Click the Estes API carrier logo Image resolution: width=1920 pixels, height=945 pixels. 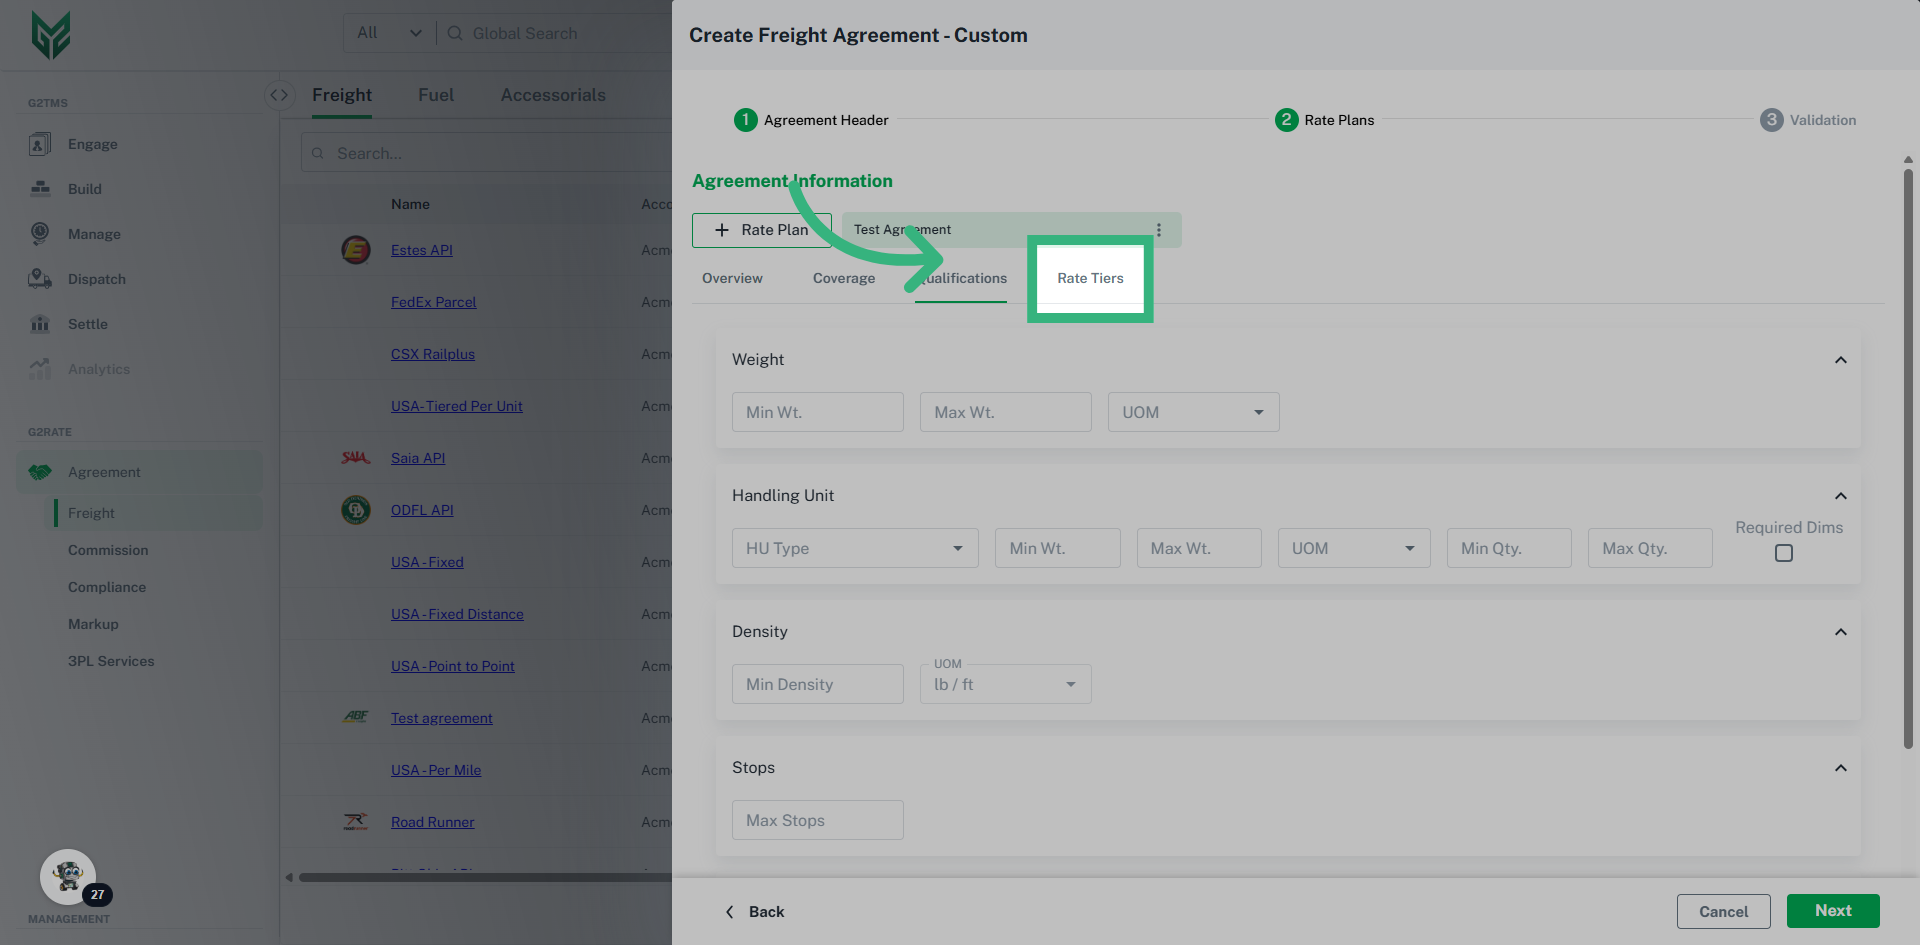point(356,250)
